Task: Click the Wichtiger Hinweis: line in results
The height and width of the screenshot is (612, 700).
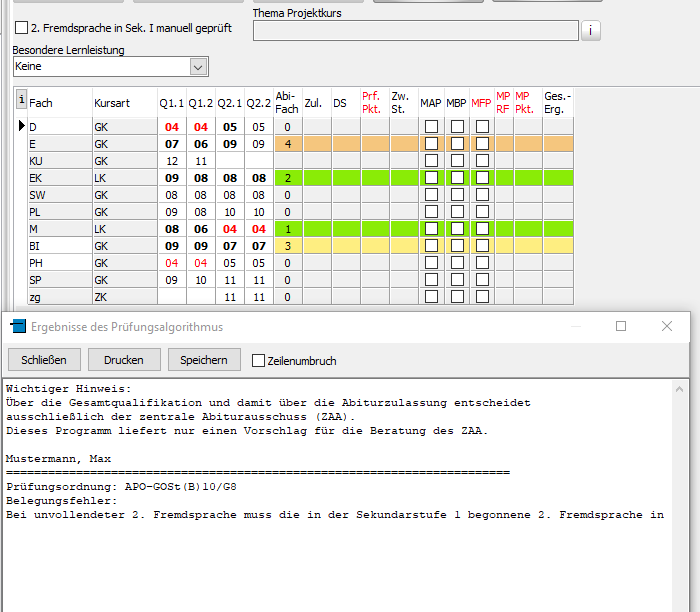Action: pos(69,389)
